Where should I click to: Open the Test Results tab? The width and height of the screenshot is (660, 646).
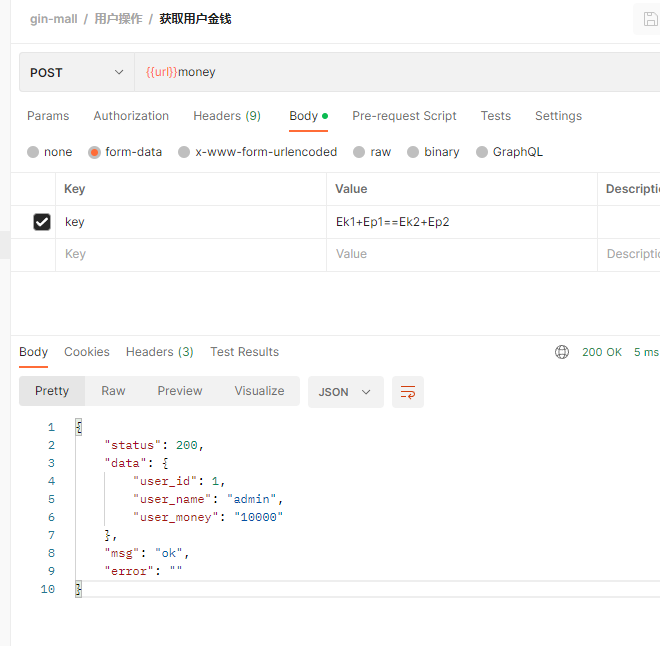click(244, 352)
